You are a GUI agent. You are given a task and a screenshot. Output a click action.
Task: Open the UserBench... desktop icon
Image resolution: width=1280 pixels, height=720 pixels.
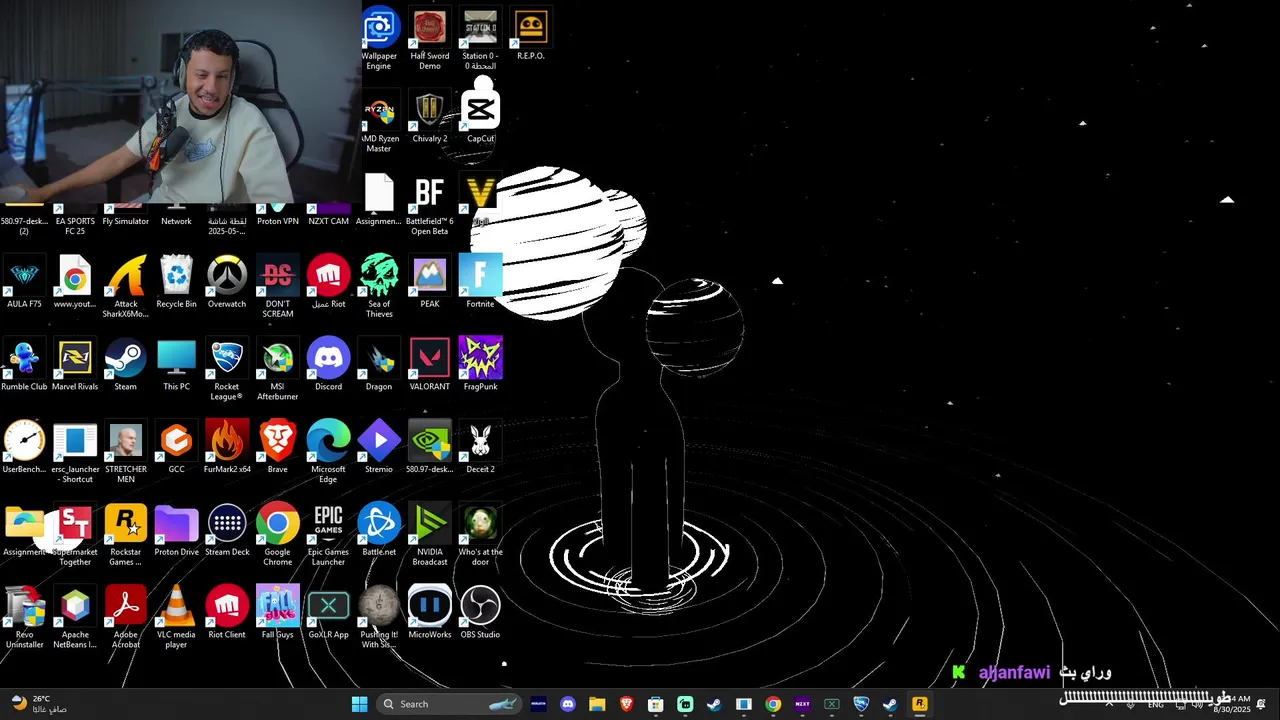(24, 448)
